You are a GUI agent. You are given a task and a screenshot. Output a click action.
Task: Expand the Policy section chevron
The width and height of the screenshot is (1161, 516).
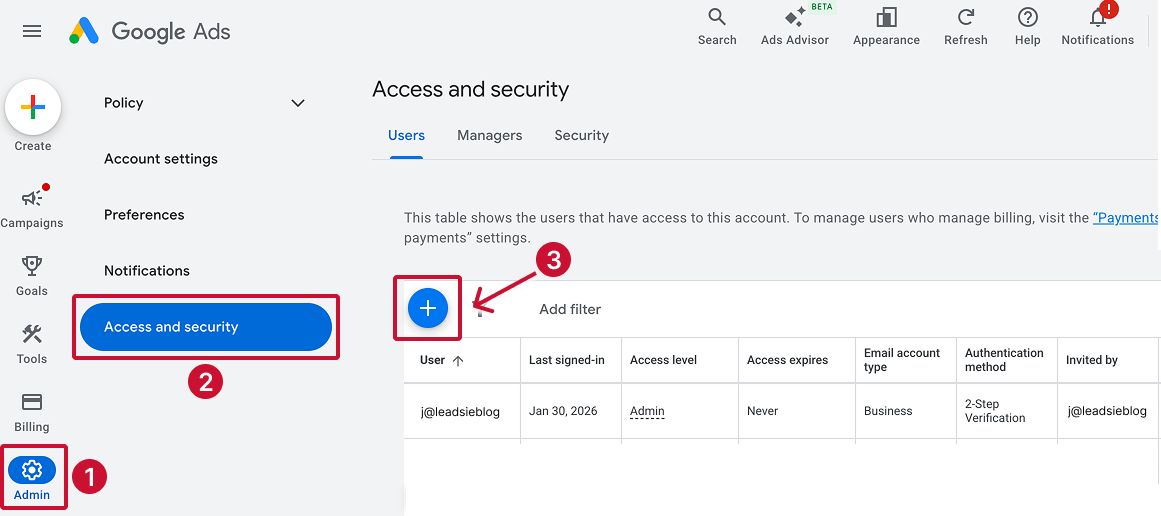click(x=298, y=103)
